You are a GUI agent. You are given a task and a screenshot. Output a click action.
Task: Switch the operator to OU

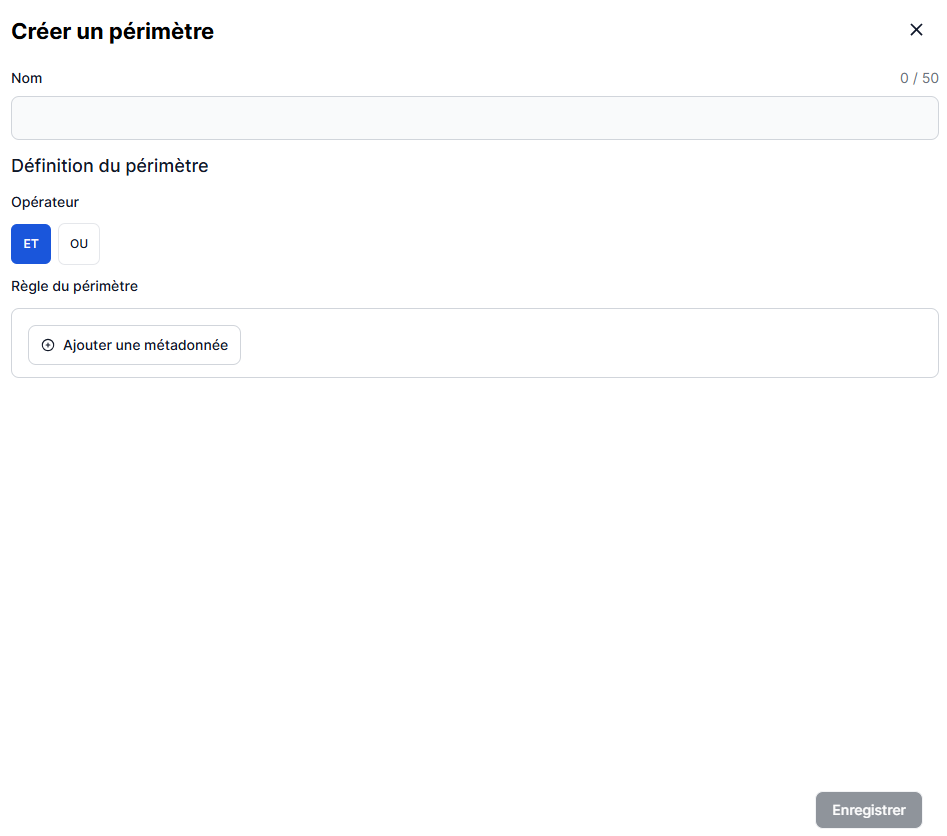(x=79, y=244)
